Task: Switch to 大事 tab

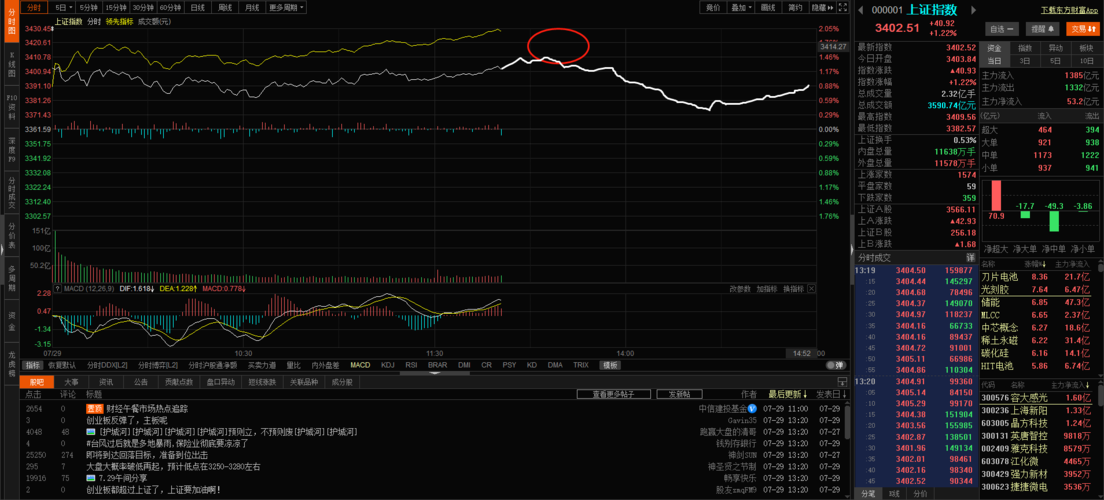Action: point(71,382)
